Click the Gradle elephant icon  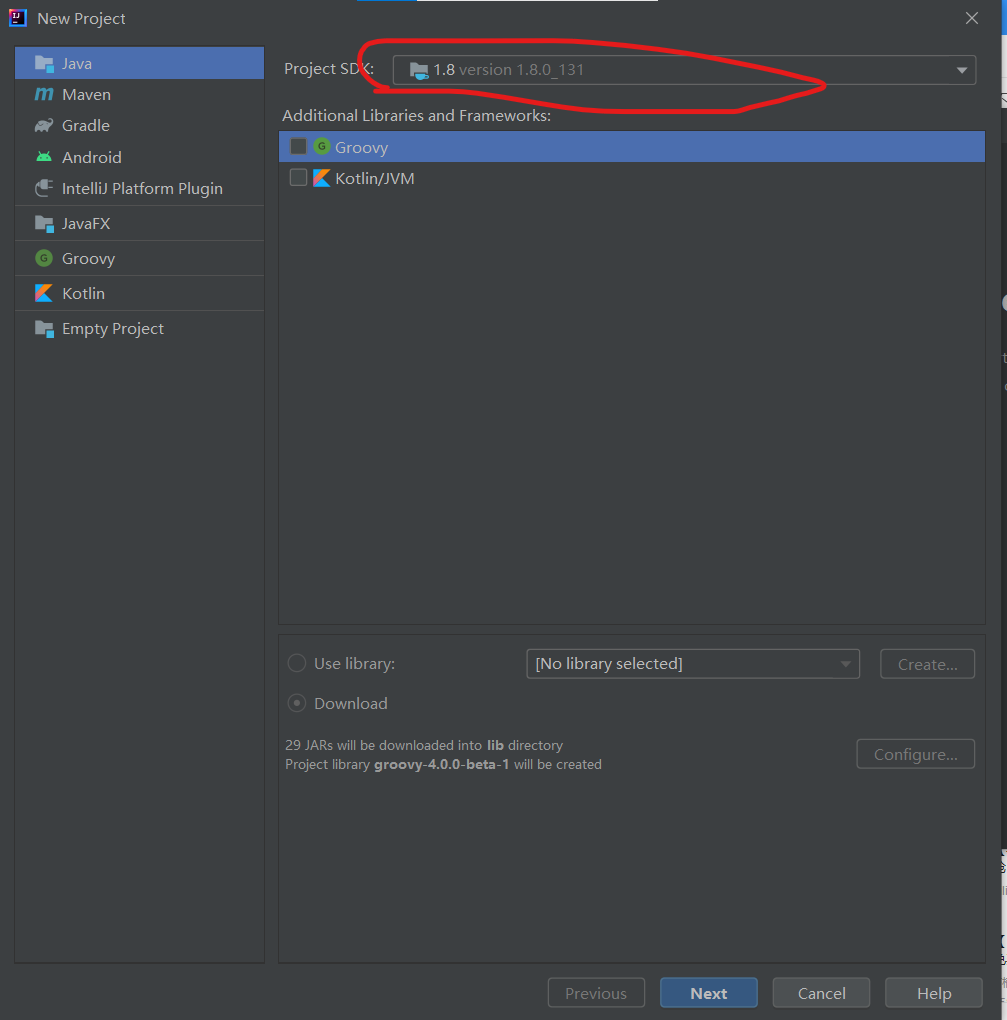(44, 125)
